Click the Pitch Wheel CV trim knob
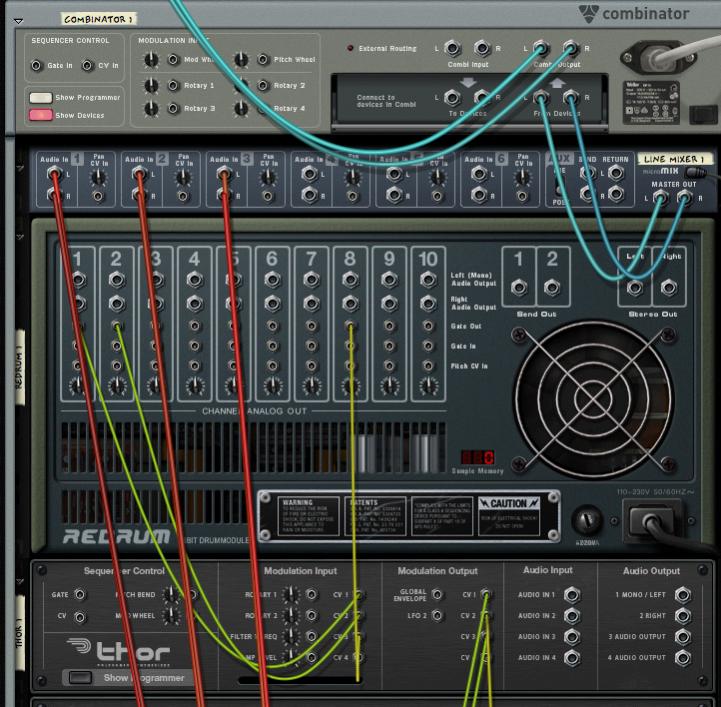Image resolution: width=721 pixels, height=707 pixels. pyautogui.click(x=241, y=59)
